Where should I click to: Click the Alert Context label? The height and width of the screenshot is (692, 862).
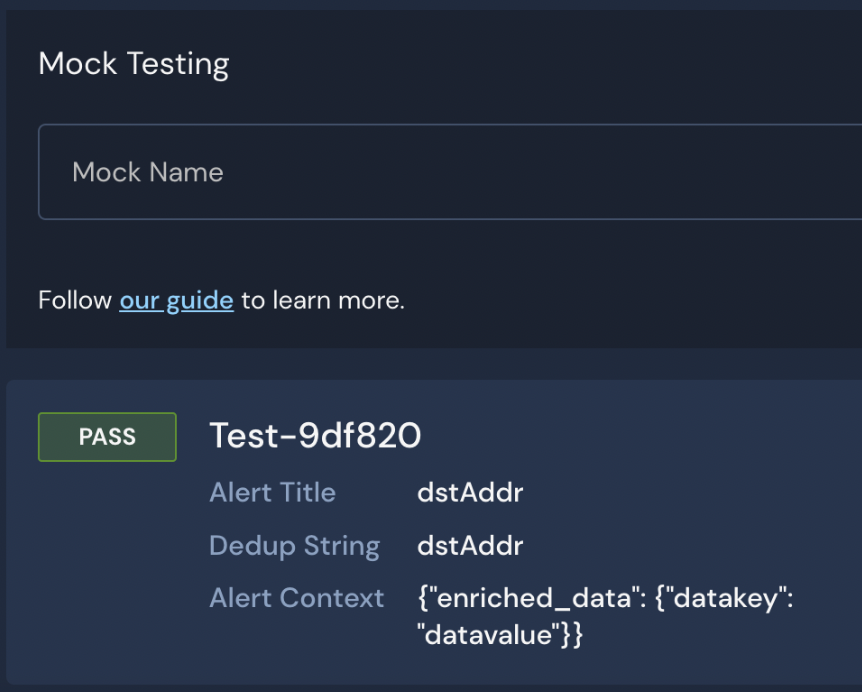coord(296,597)
